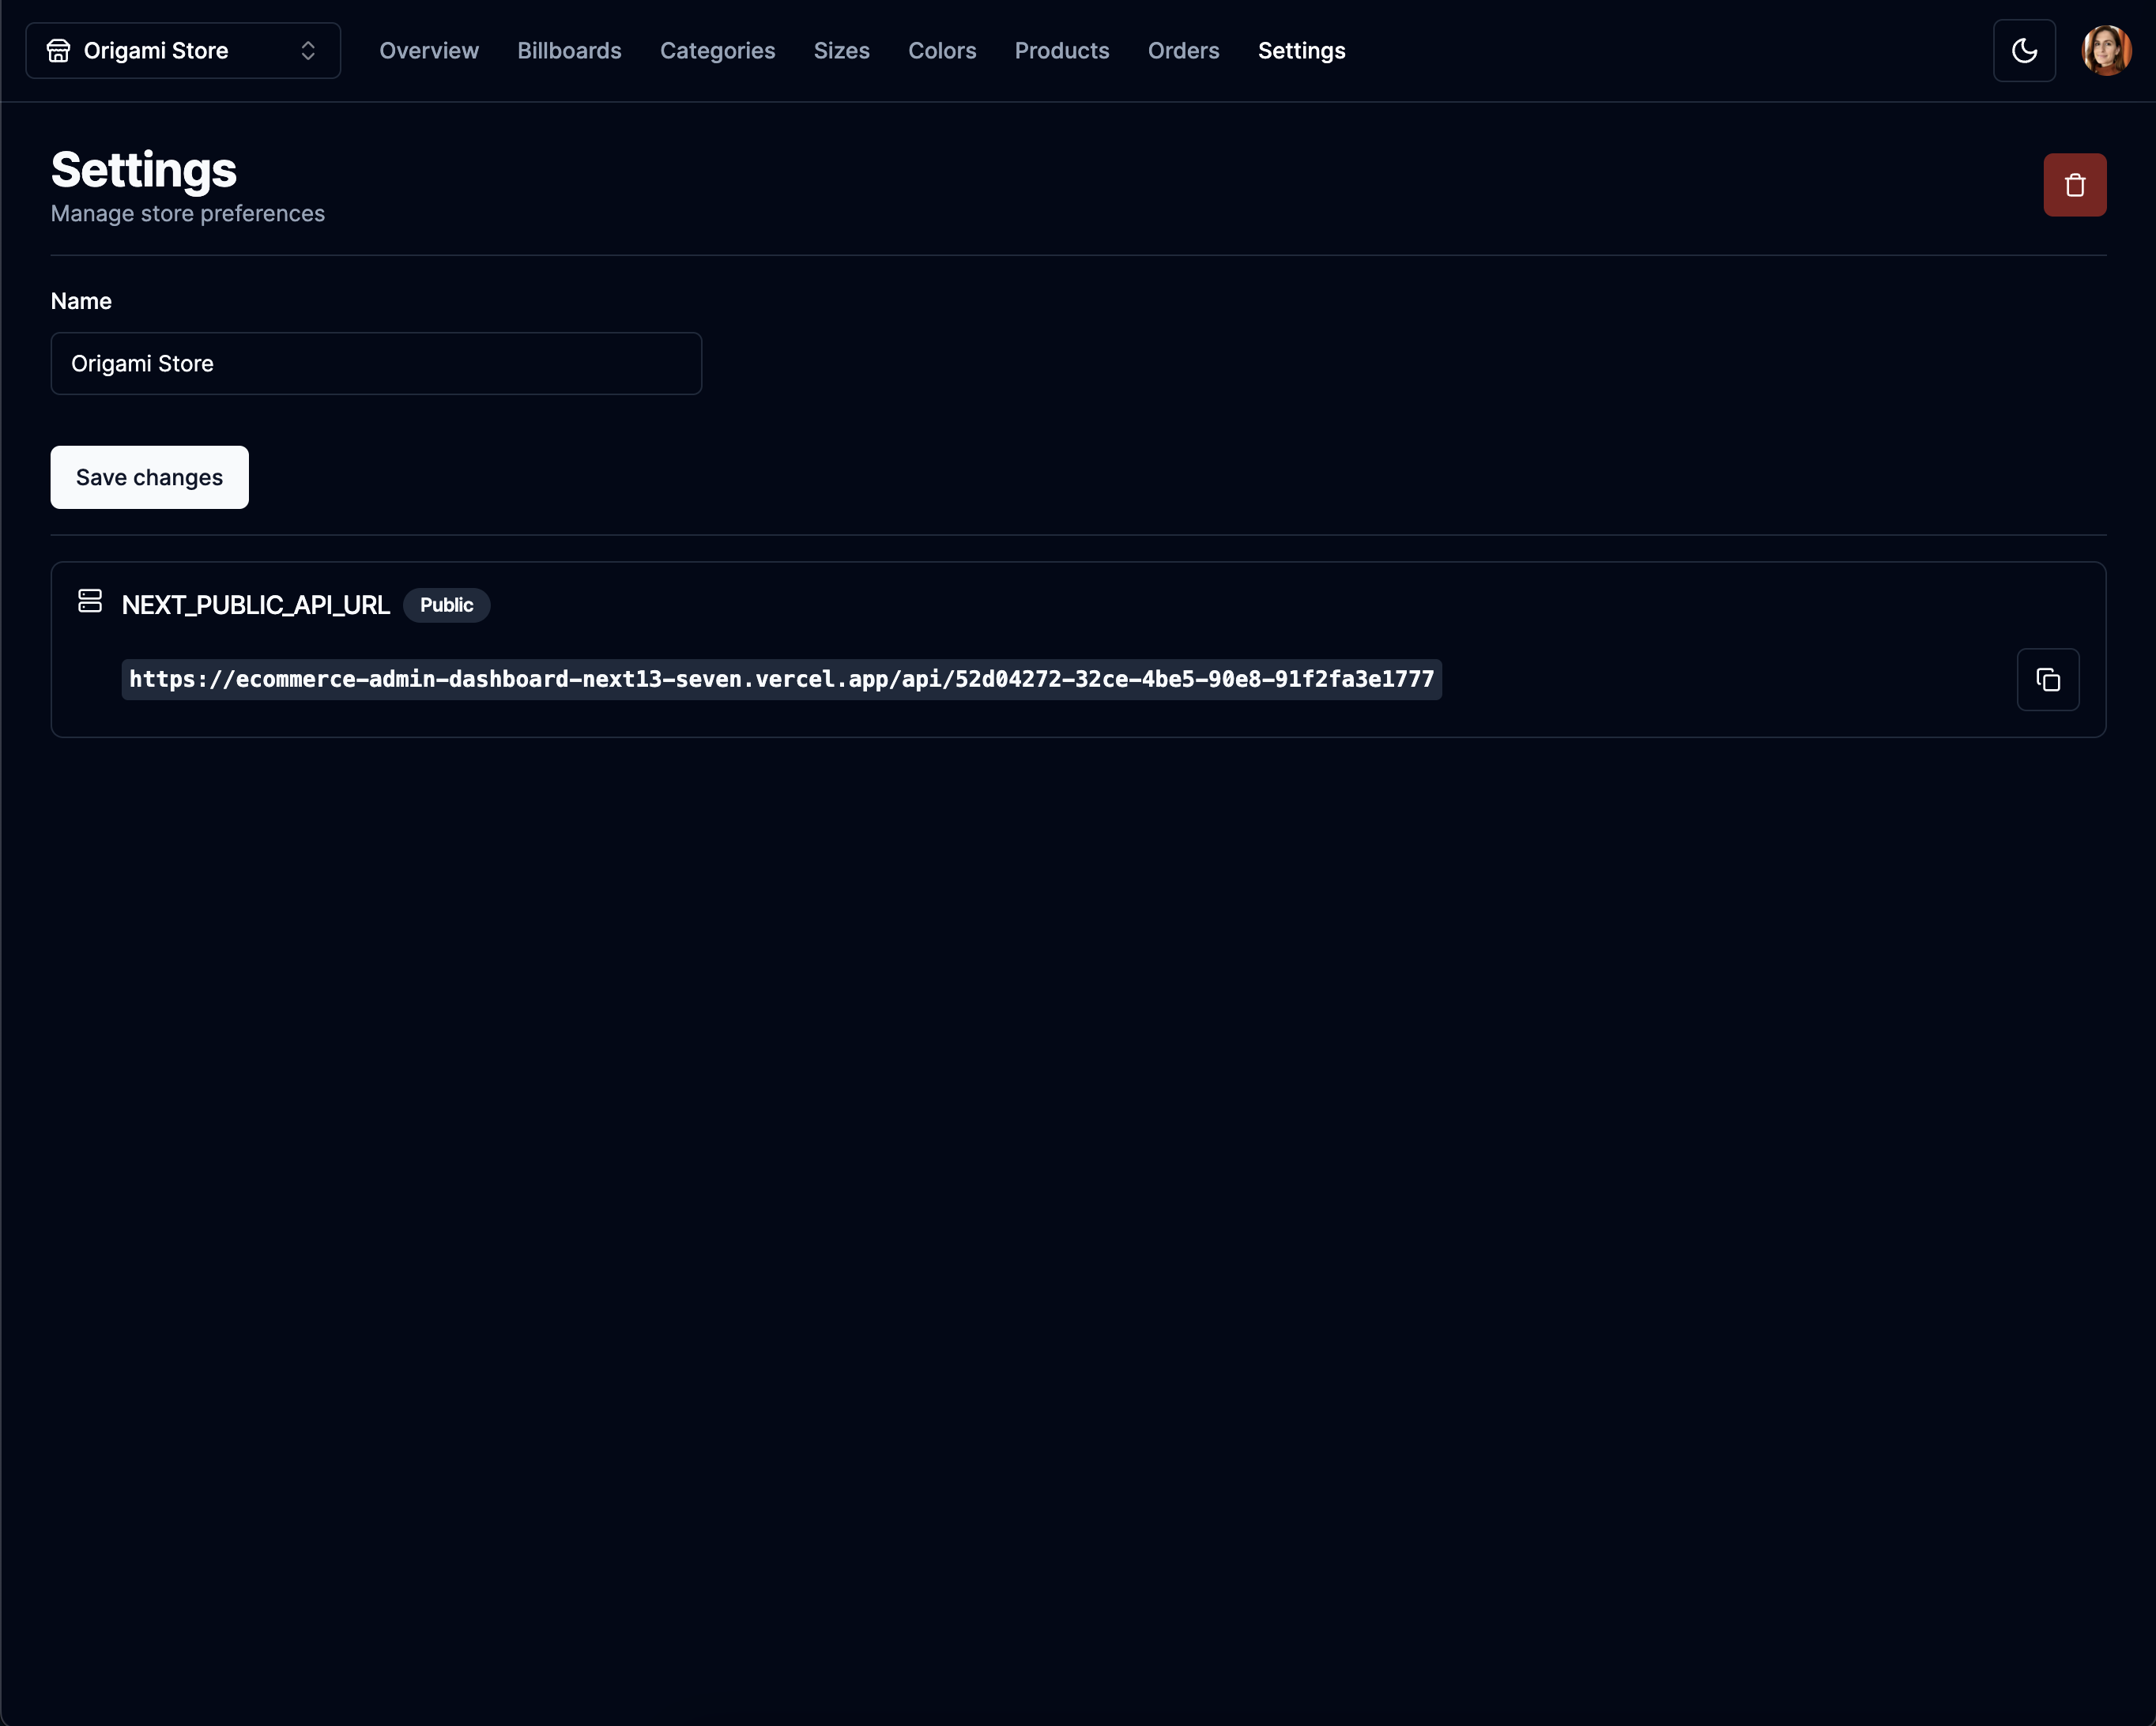Select the Settings nav item
The image size is (2156, 1726).
click(x=1301, y=51)
